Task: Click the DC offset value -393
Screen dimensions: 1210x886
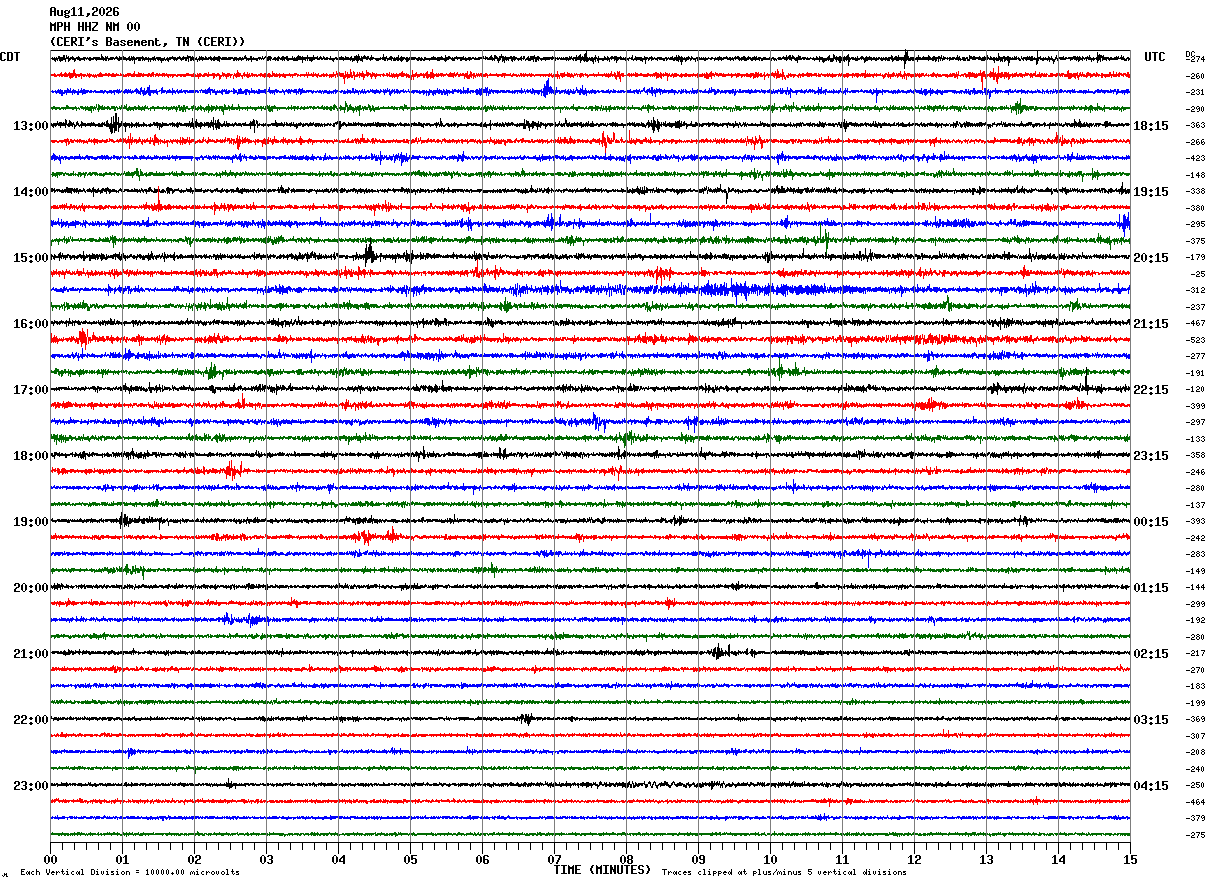Action: coord(1195,522)
